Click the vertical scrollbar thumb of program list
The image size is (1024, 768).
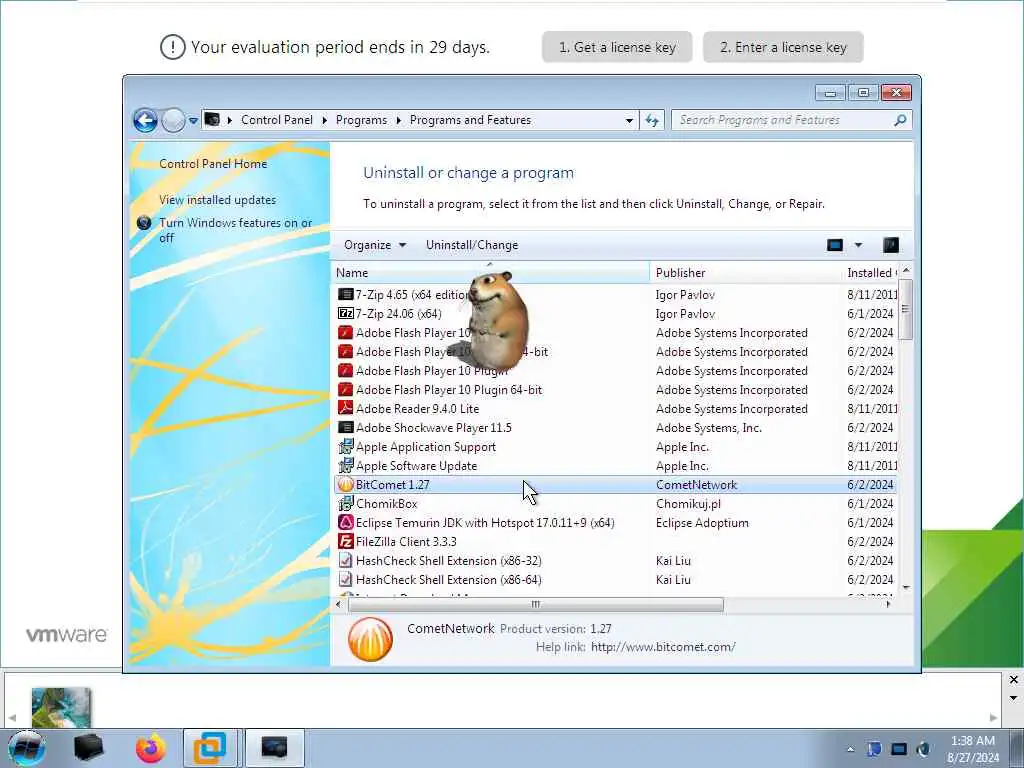(905, 308)
